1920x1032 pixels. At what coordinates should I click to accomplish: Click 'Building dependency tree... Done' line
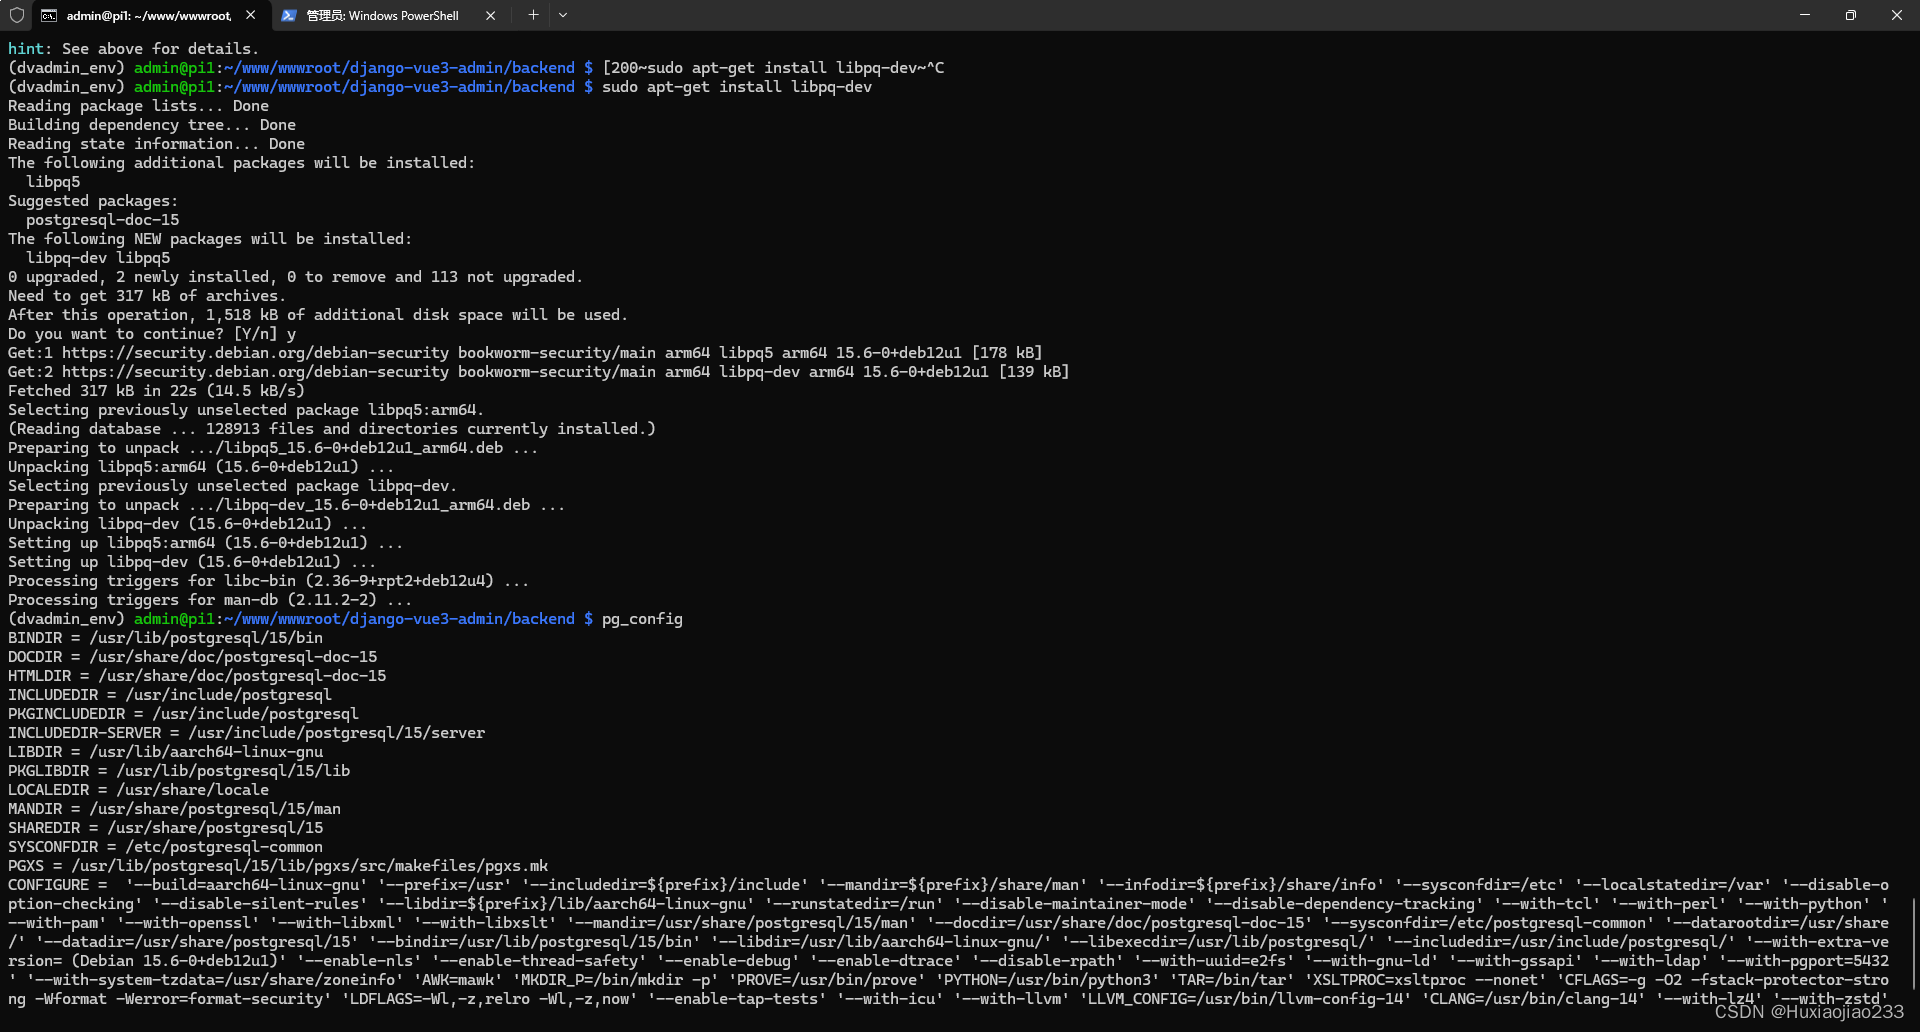[x=152, y=125]
